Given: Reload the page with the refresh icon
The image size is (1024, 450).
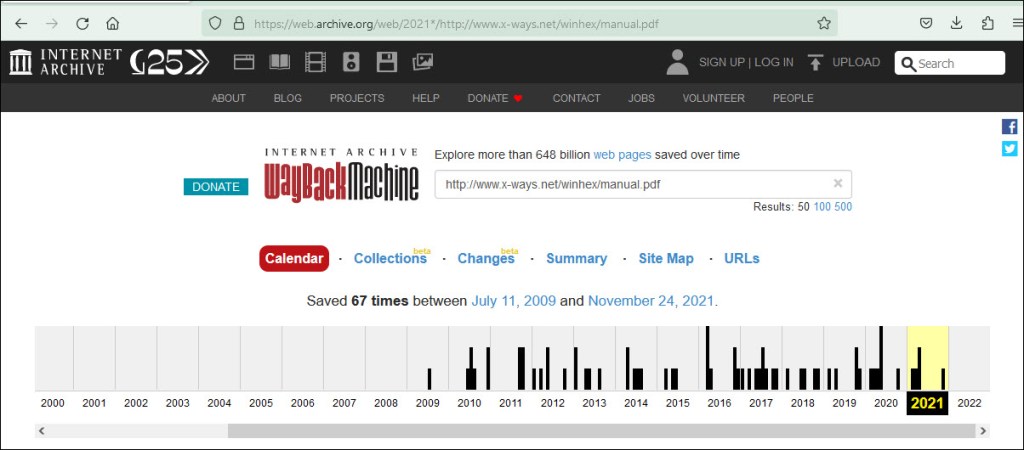Looking at the screenshot, I should point(82,24).
